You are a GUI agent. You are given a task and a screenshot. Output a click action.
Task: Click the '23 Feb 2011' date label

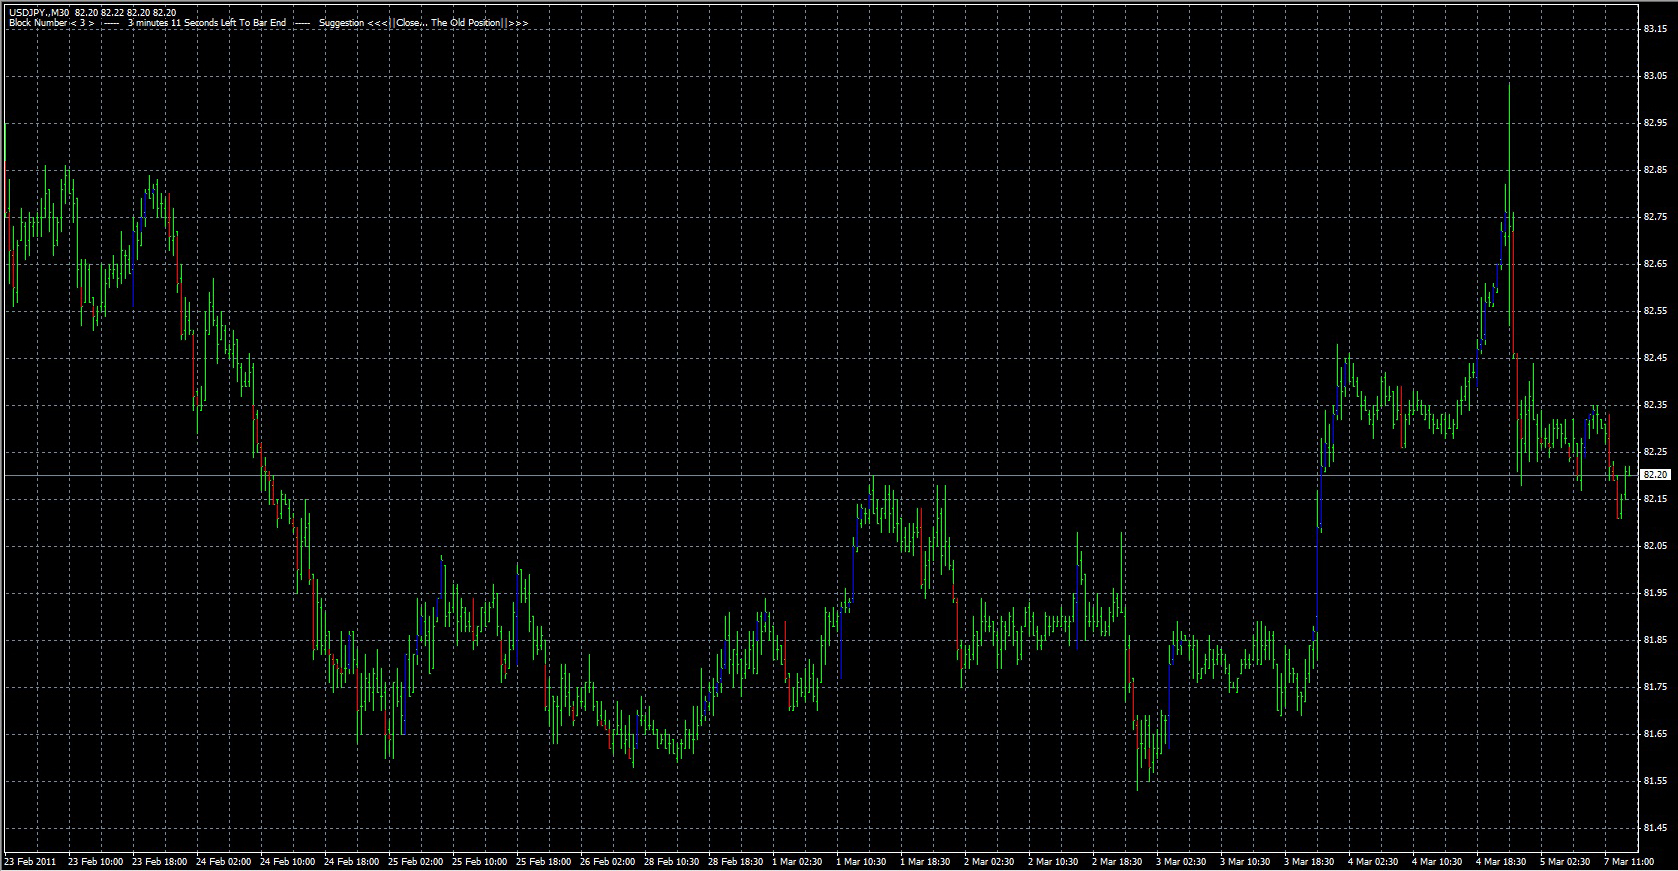tap(30, 861)
